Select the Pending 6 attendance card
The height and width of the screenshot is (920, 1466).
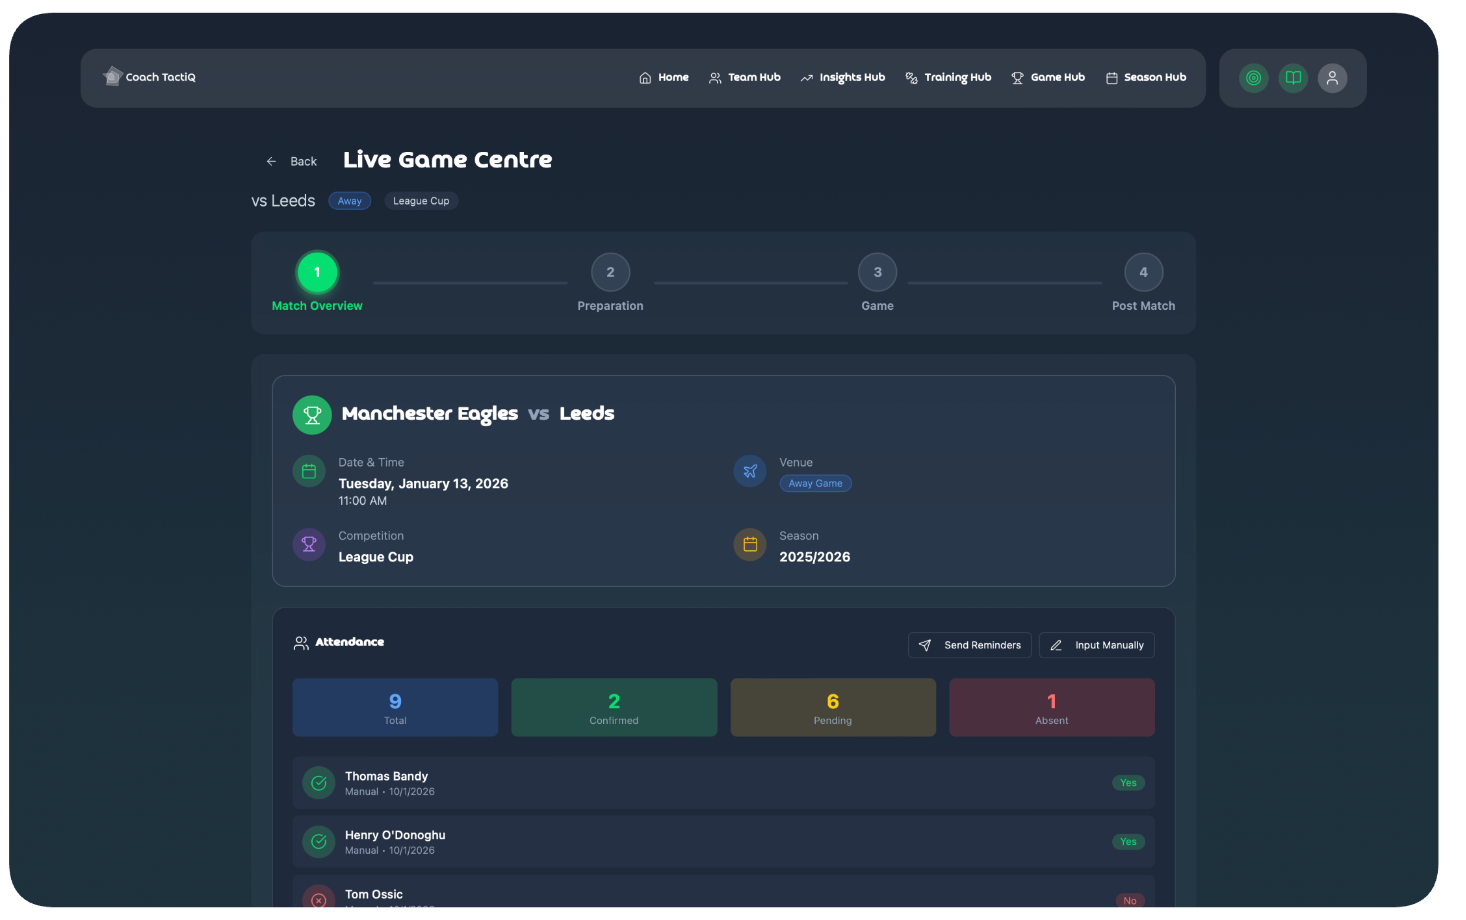tap(833, 708)
